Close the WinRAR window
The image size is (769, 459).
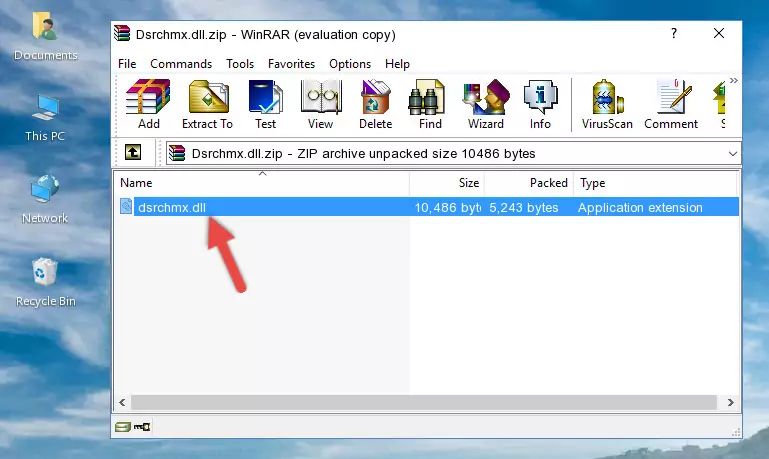[x=718, y=33]
